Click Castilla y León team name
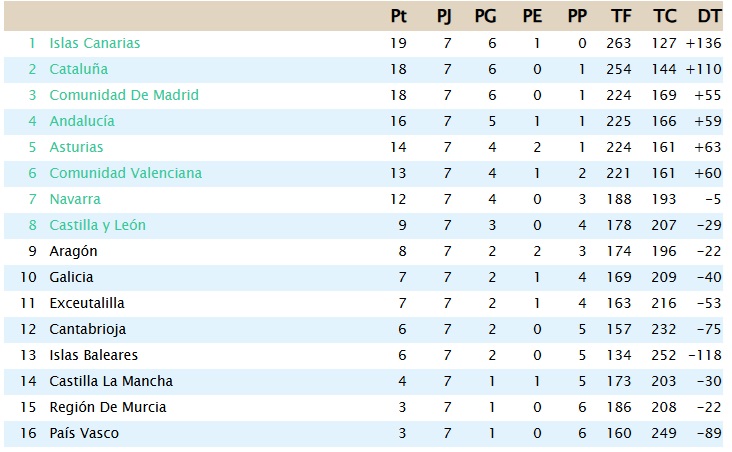Viewport: 732px width, 452px height. [x=97, y=225]
